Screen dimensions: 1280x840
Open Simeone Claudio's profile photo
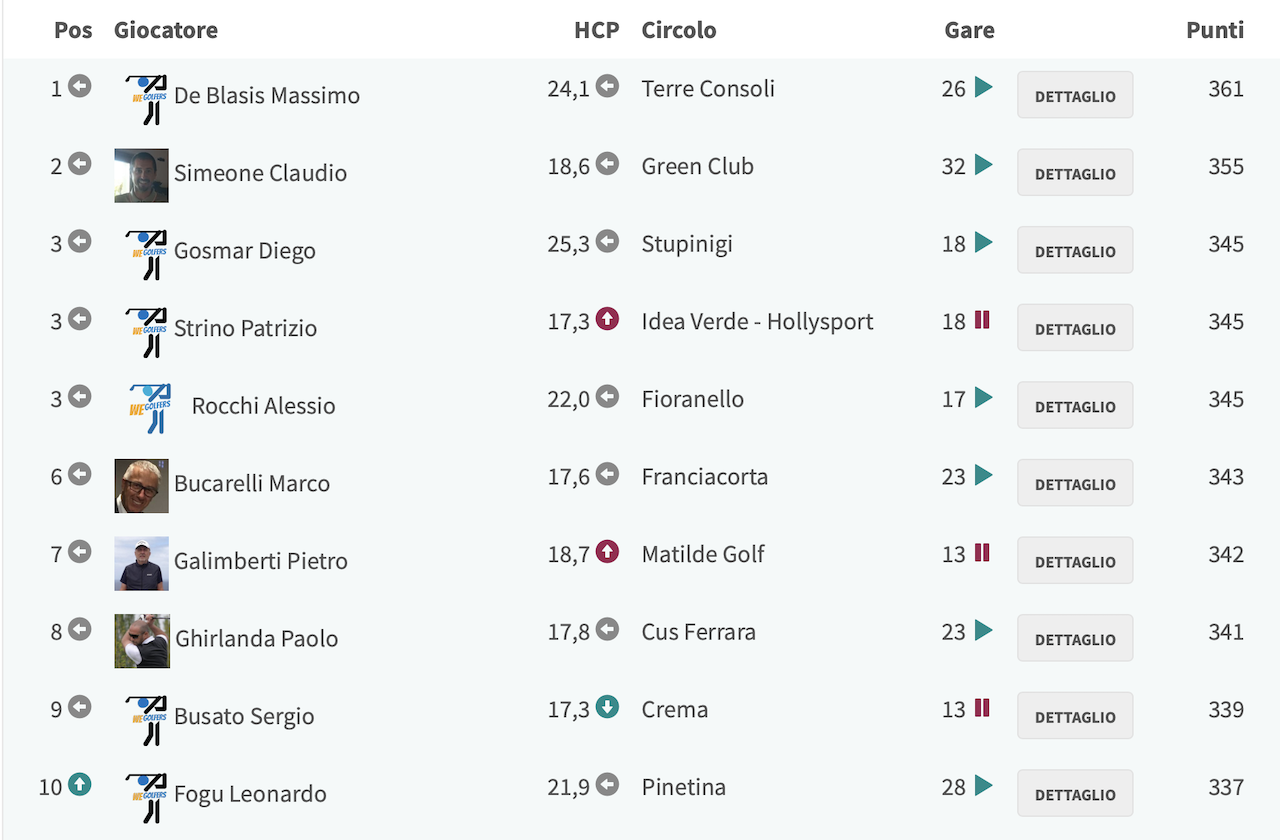pos(141,175)
